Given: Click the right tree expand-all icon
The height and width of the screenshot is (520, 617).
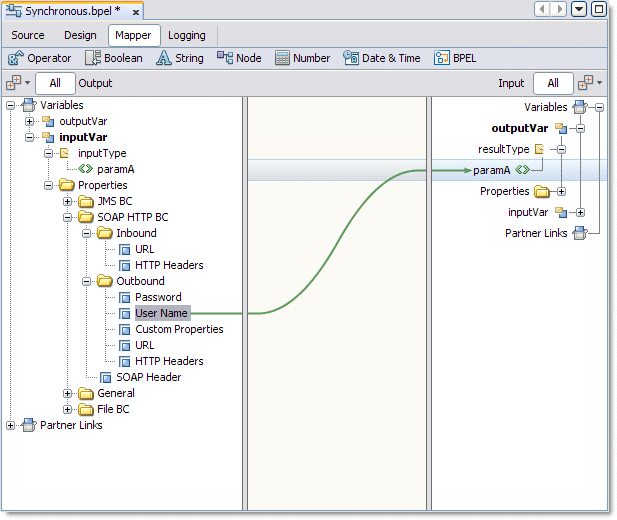Looking at the screenshot, I should click(x=585, y=83).
